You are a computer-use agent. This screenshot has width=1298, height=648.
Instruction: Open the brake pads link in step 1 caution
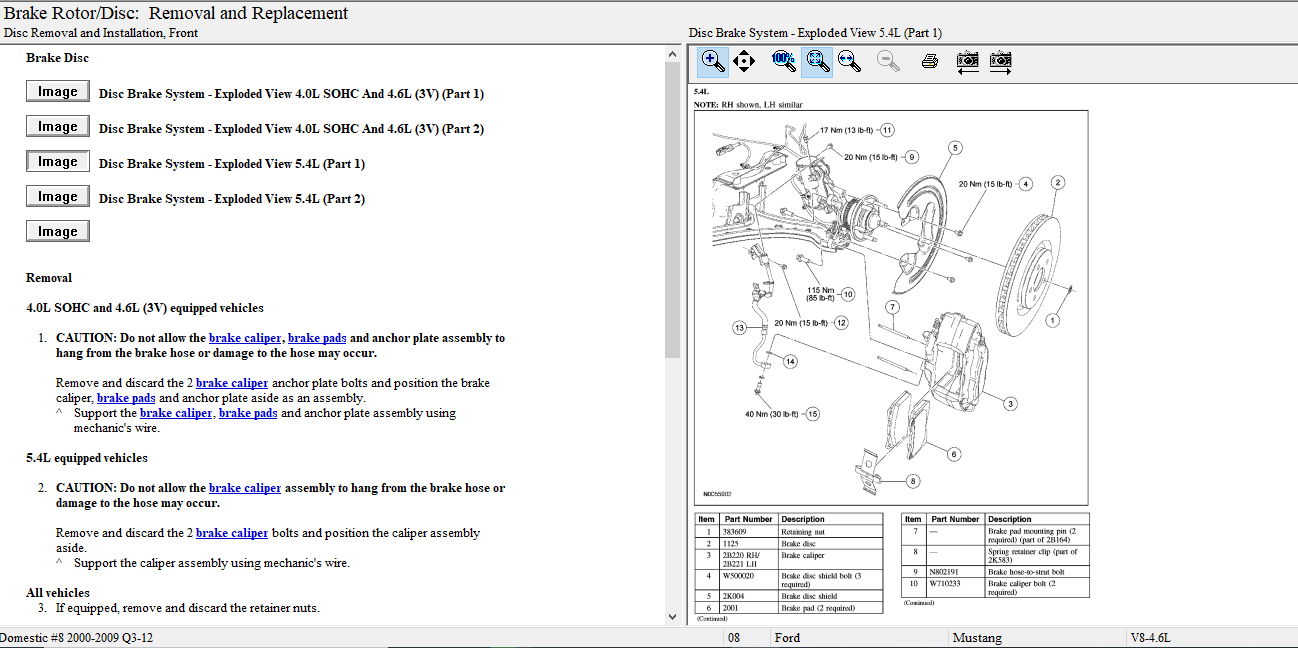point(317,338)
